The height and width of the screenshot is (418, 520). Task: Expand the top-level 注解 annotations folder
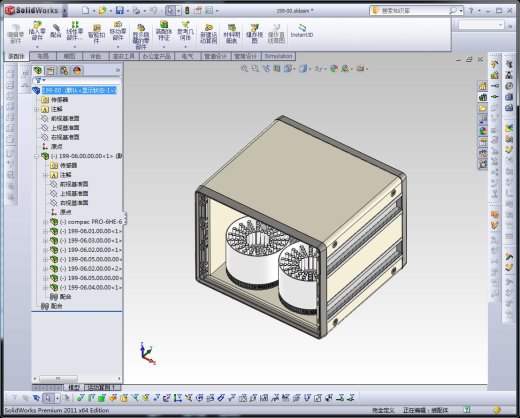pyautogui.click(x=37, y=109)
